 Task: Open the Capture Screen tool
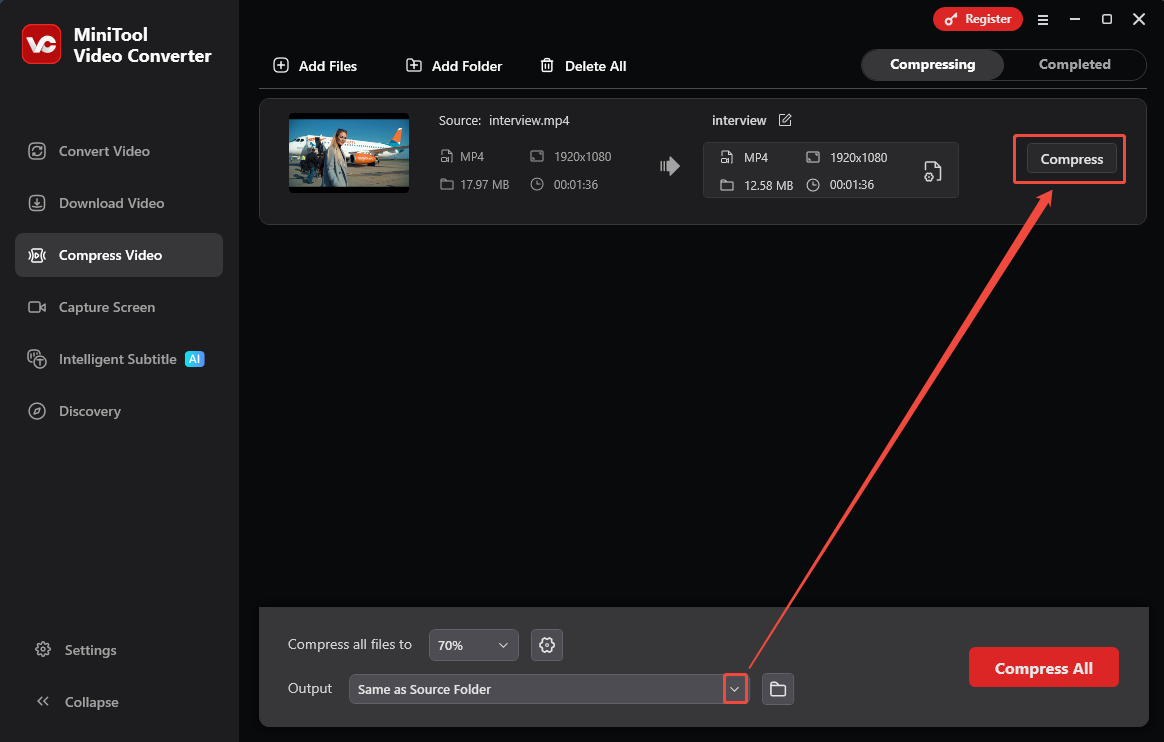click(105, 307)
